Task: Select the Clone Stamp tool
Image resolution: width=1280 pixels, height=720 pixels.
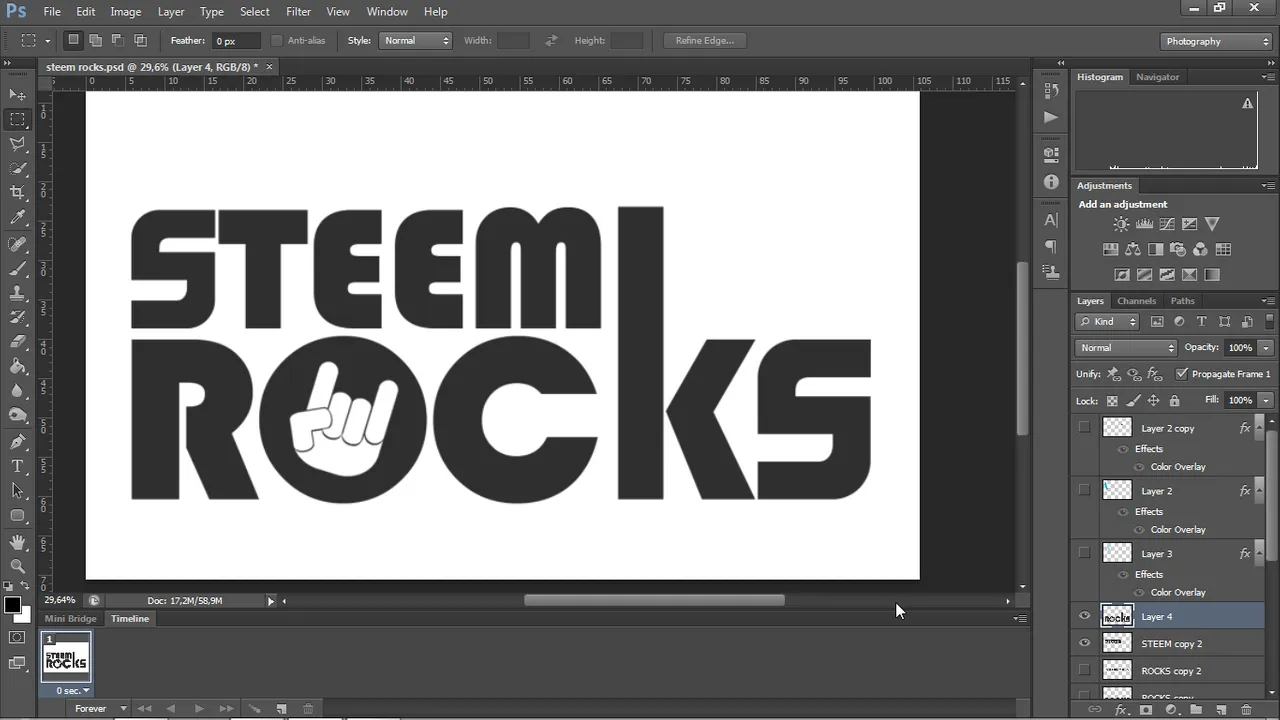Action: tap(17, 293)
